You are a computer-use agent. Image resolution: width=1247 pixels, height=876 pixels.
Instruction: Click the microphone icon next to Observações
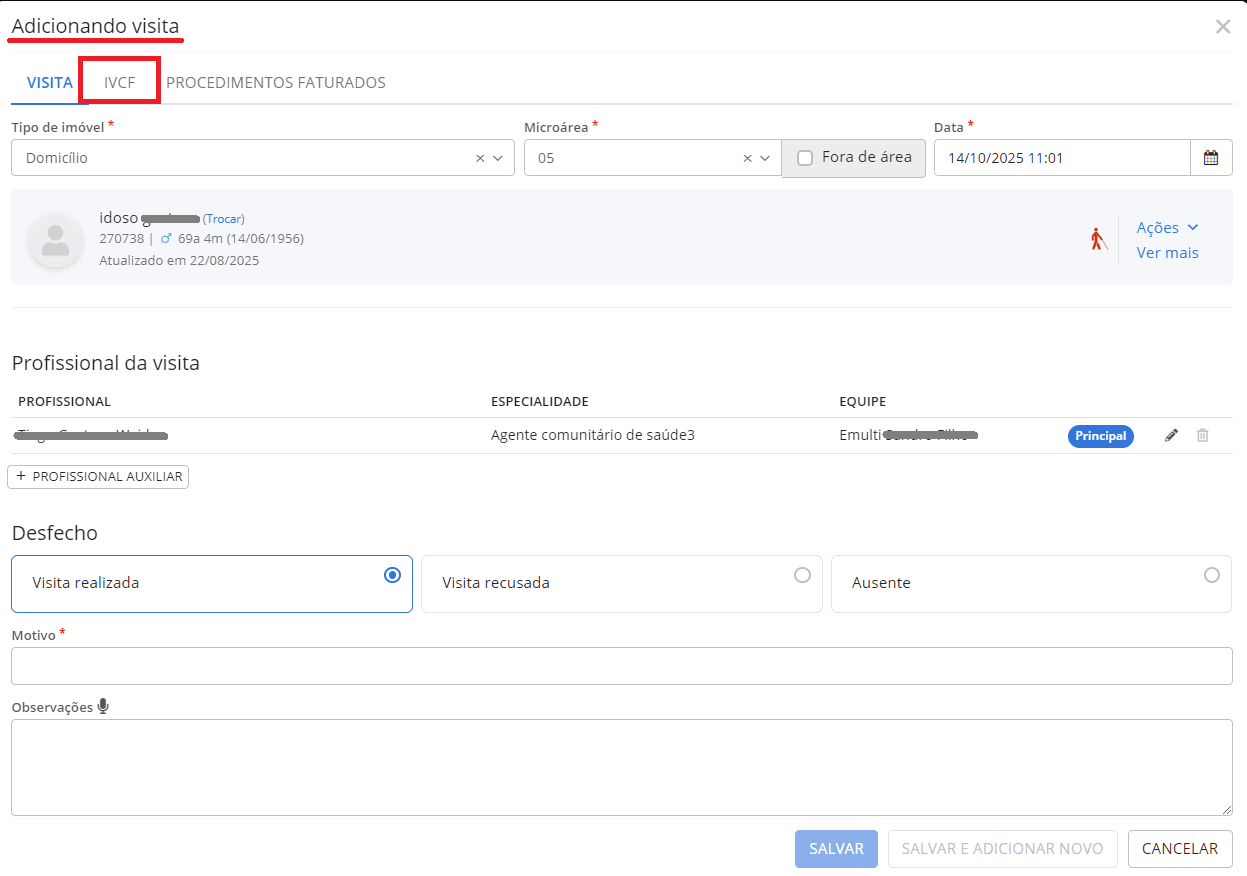[x=103, y=707]
